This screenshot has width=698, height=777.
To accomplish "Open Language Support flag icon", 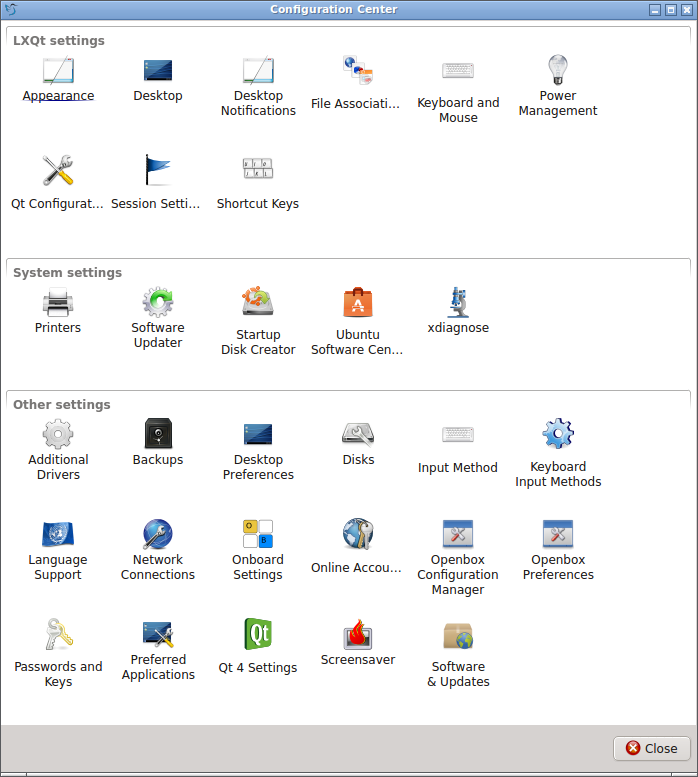I will click(58, 534).
